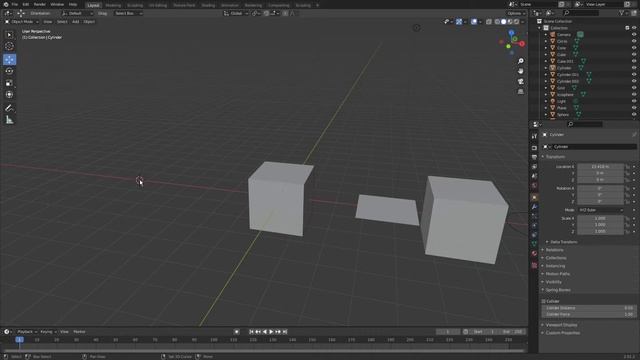Select the Select Box tool in the toolbar

[9, 35]
